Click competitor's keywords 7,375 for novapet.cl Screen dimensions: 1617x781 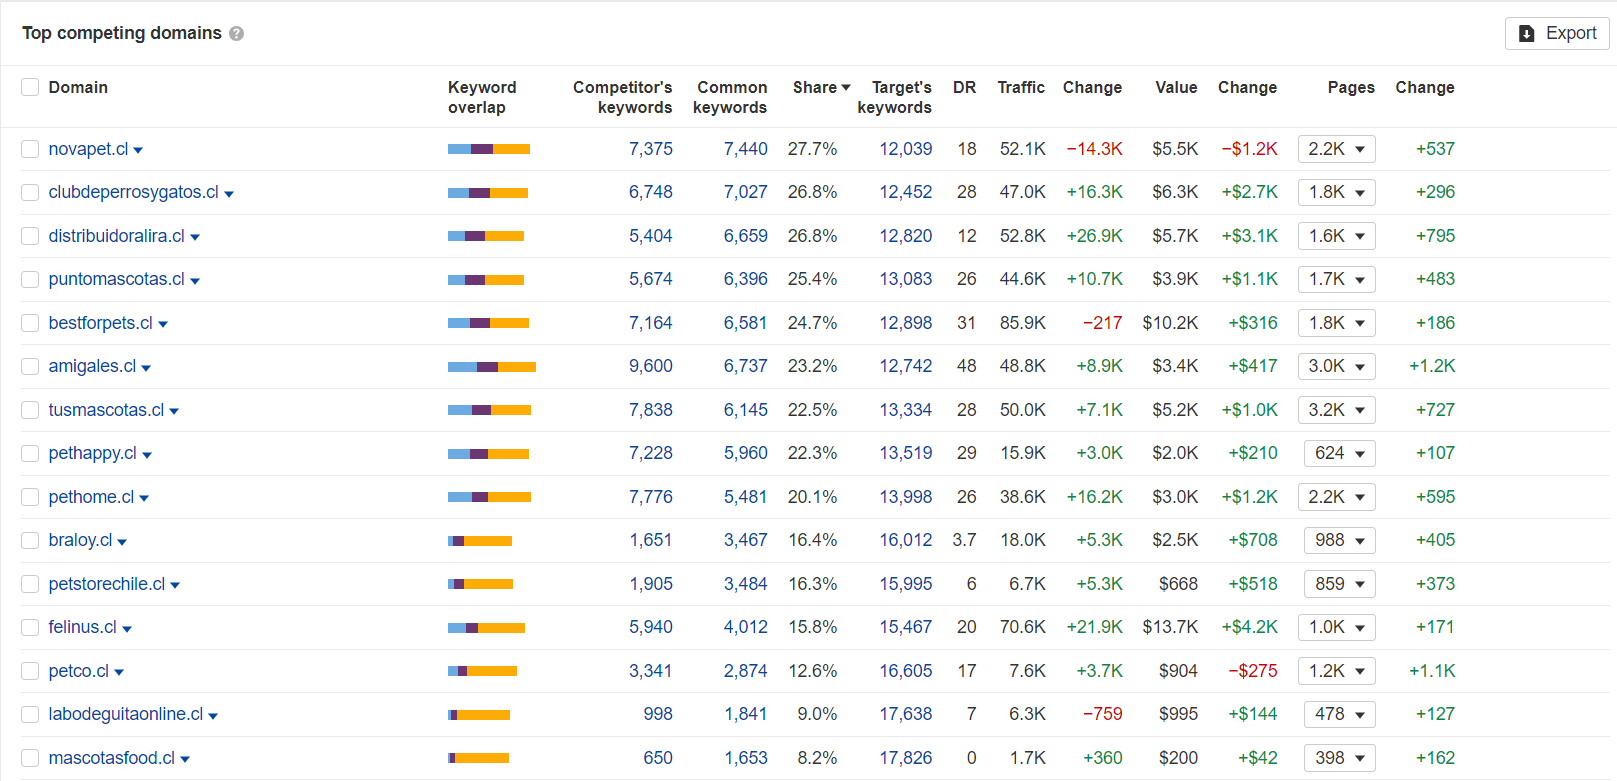(651, 149)
